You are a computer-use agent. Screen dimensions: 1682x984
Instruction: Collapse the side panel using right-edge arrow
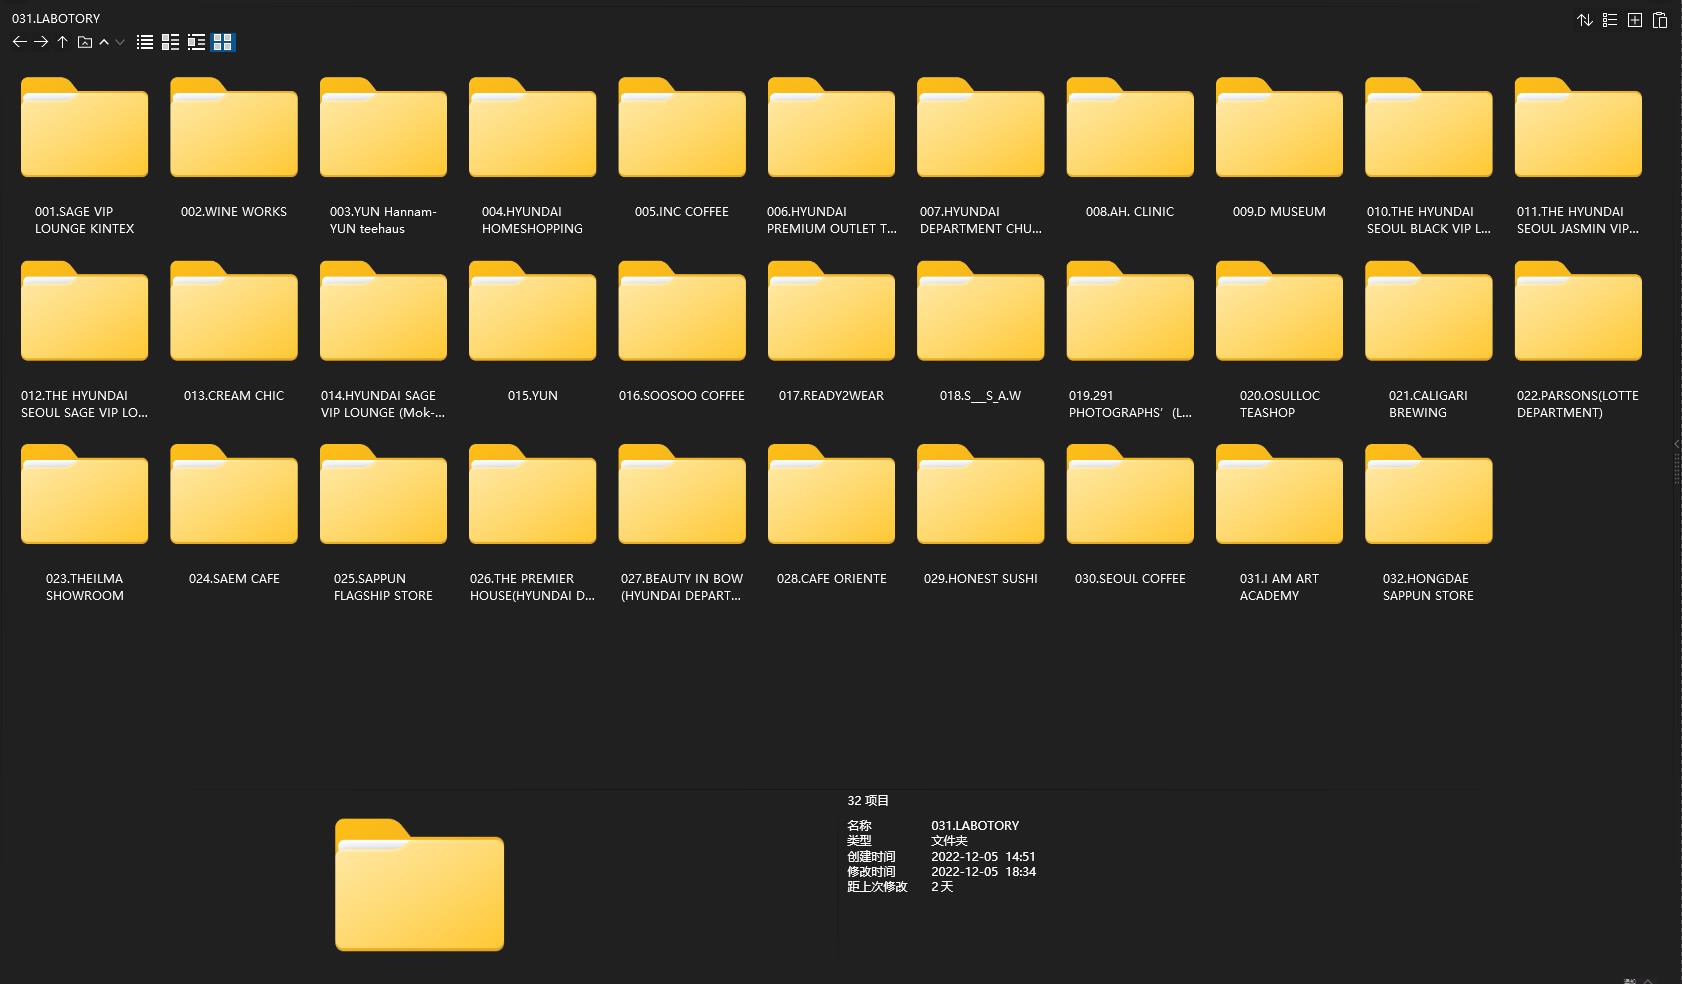(1676, 444)
